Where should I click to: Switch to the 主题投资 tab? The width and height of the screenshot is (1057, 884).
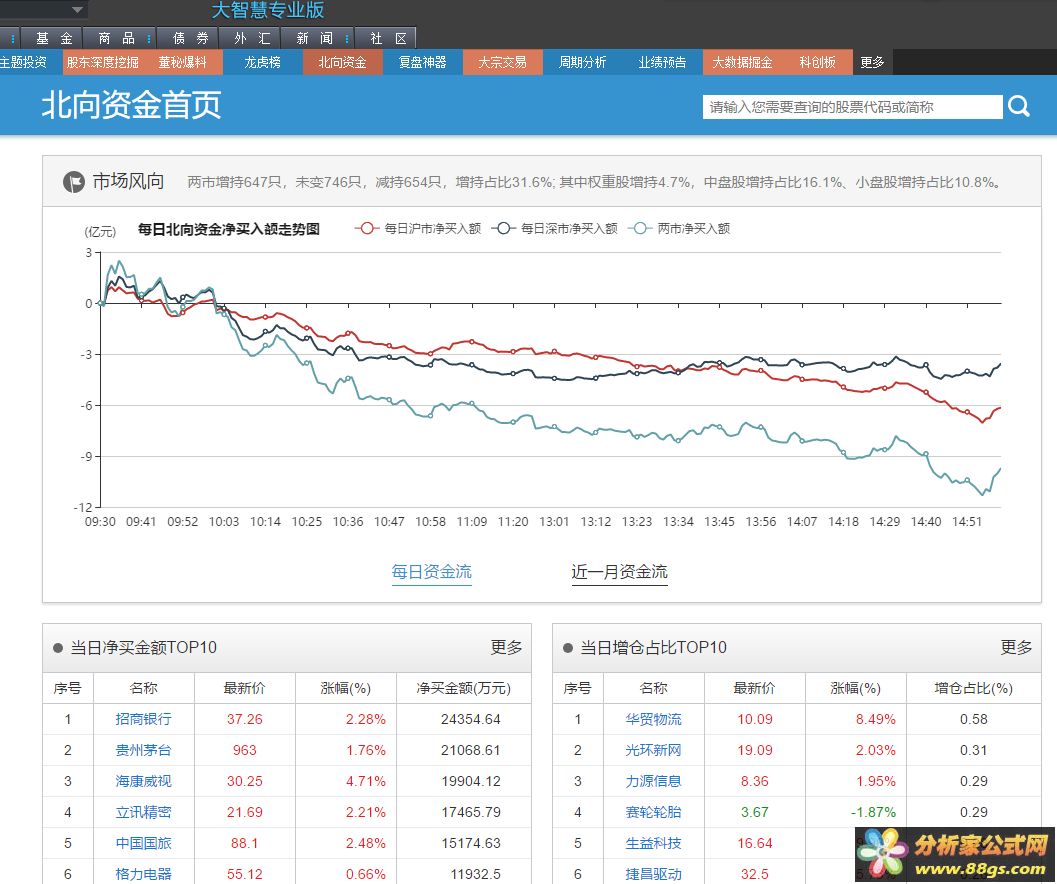23,62
